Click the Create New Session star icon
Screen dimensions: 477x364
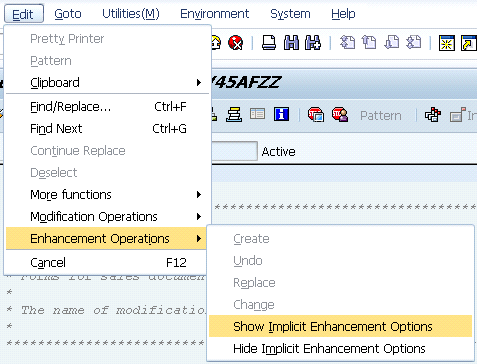(447, 43)
